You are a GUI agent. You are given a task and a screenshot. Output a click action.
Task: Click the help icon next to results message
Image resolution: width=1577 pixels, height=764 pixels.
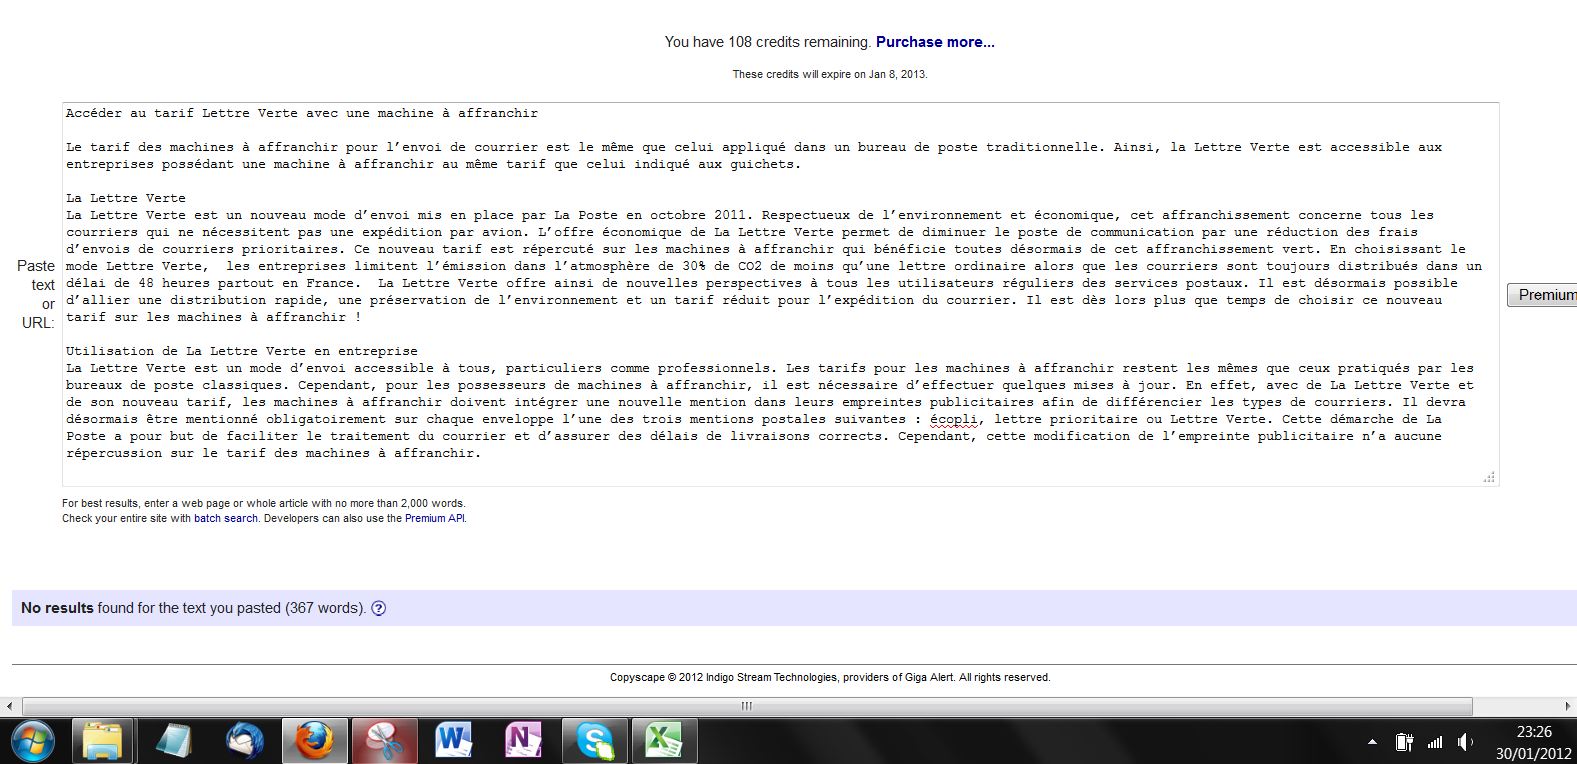[x=378, y=608]
